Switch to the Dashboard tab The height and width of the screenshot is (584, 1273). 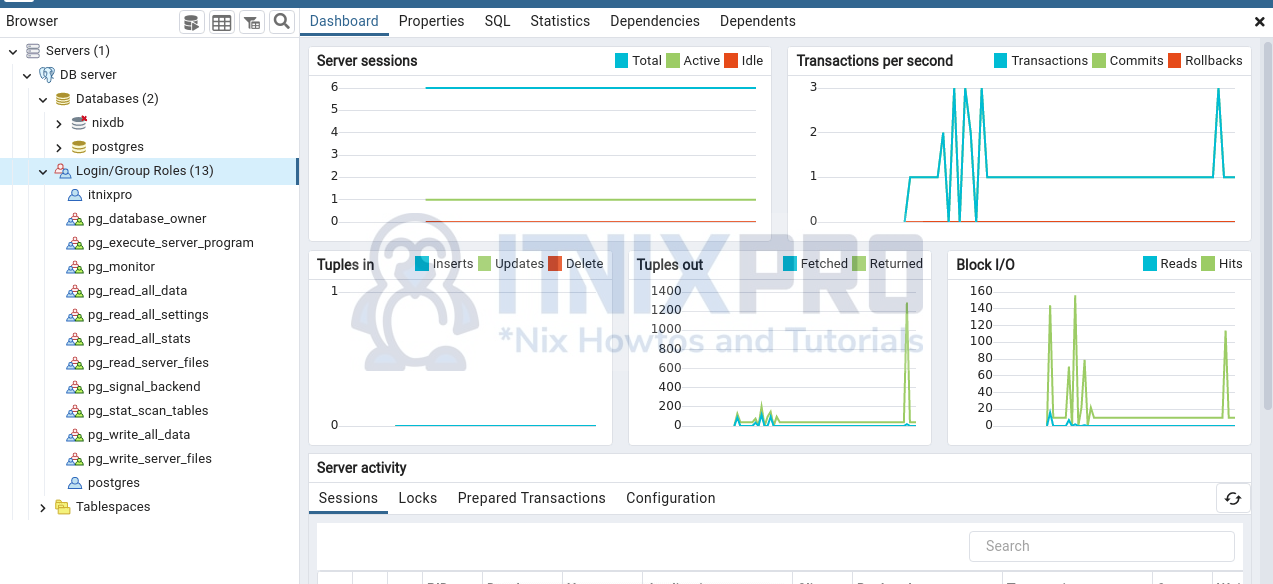(x=344, y=21)
